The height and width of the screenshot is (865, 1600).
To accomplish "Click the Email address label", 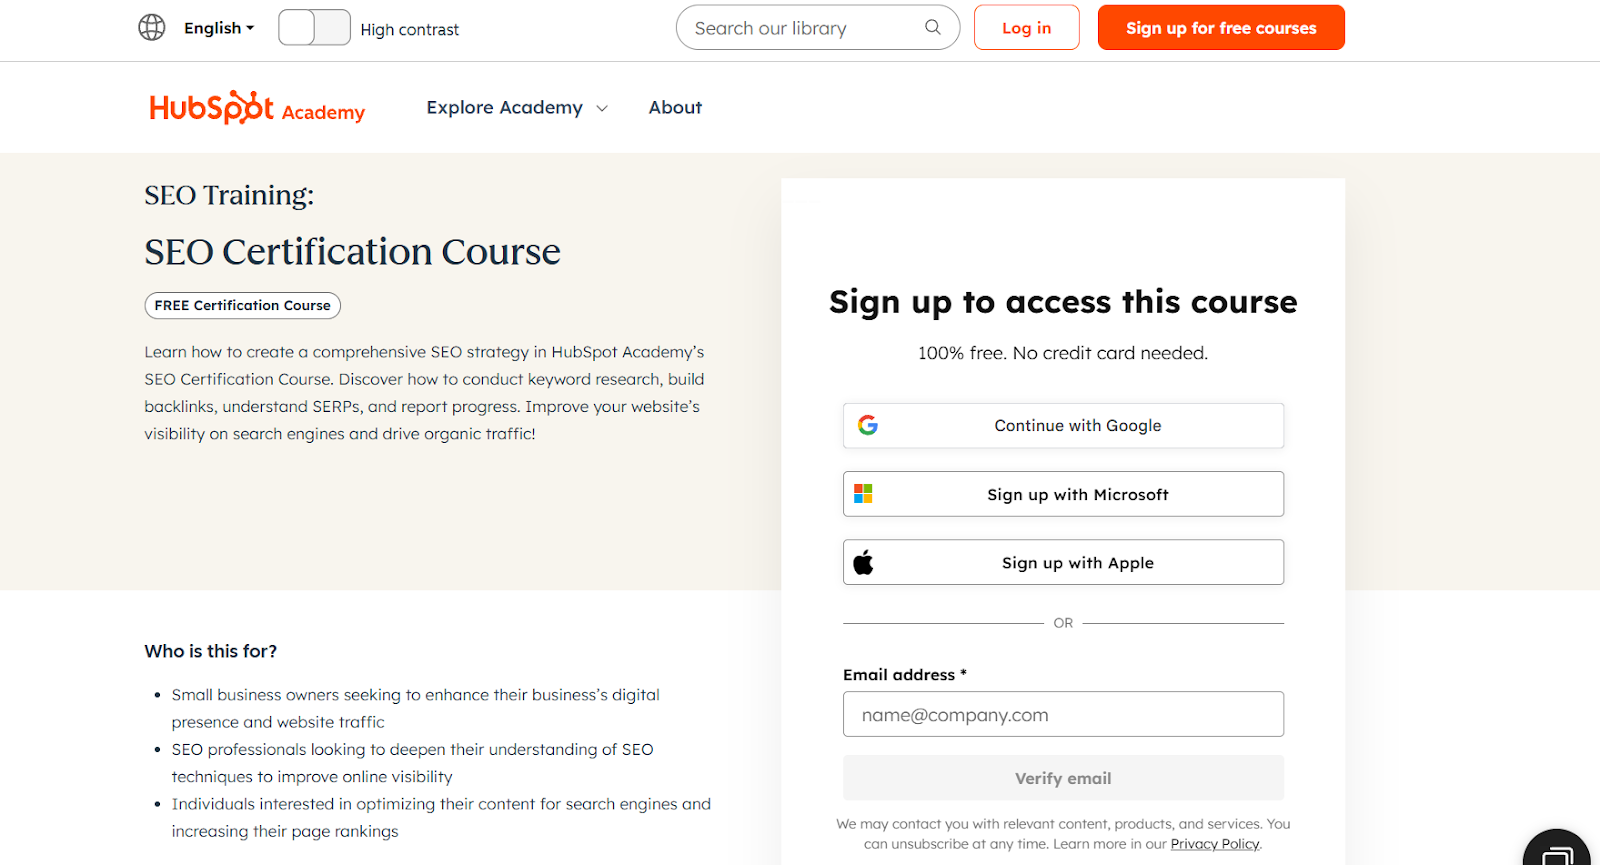I will coord(905,675).
